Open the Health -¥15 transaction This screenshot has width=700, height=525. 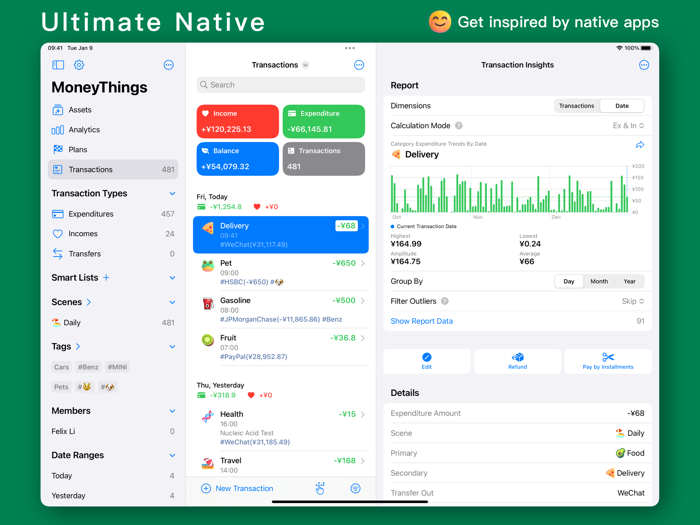pyautogui.click(x=281, y=428)
